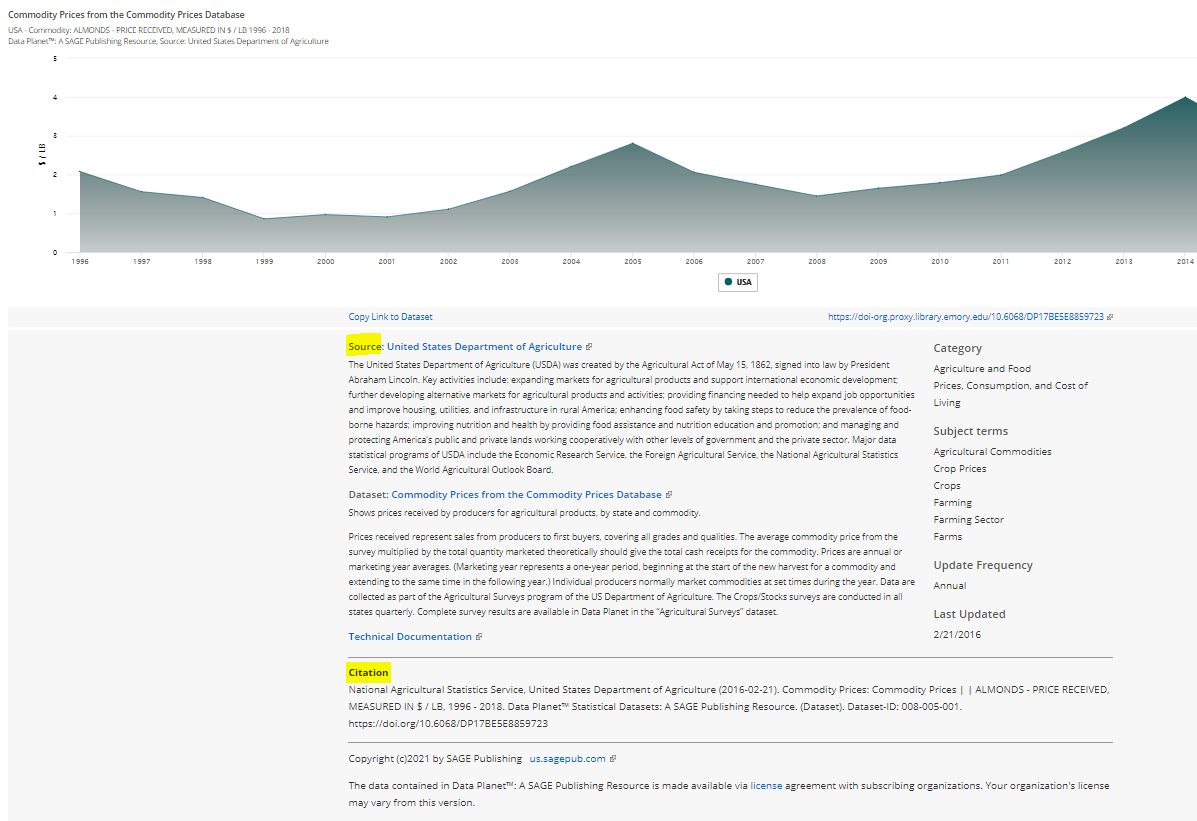
Task: Click the Crop Prices subject term
Action: 959,469
